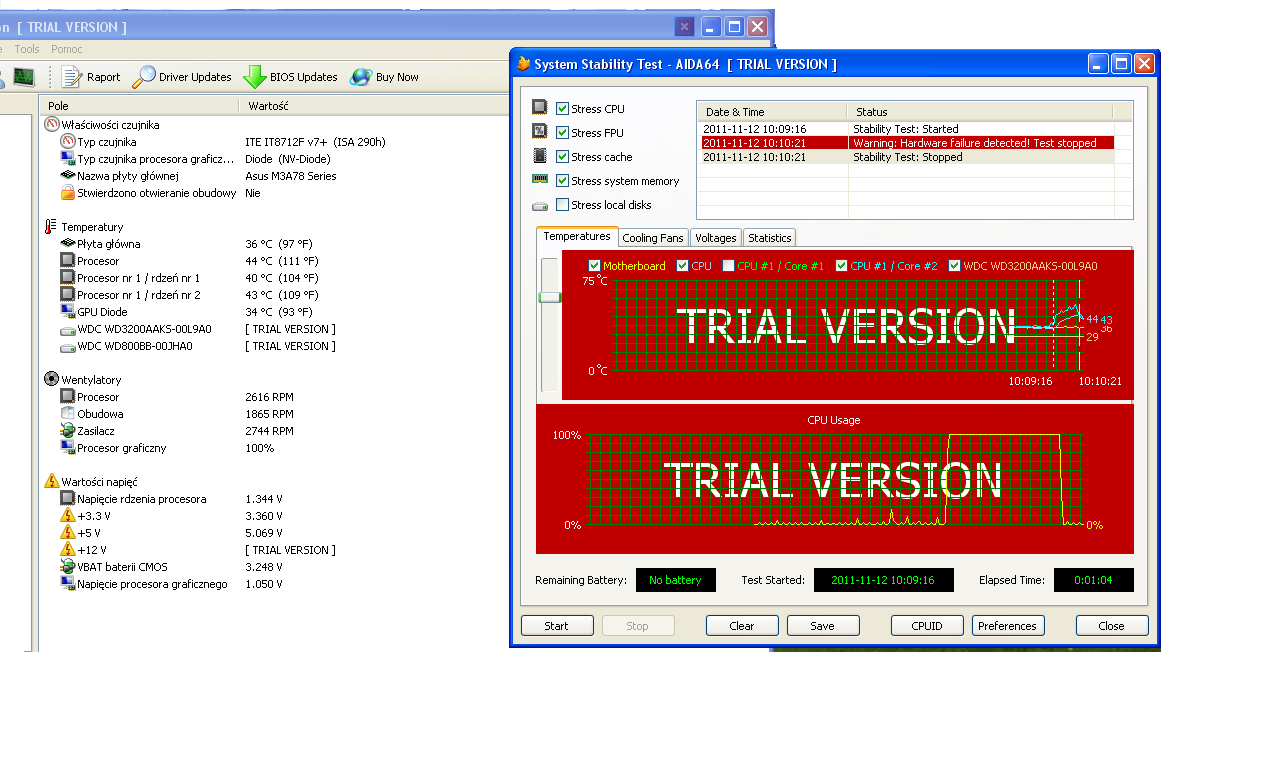Image resolution: width=1280 pixels, height=768 pixels.
Task: Start the stability test
Action: (557, 626)
